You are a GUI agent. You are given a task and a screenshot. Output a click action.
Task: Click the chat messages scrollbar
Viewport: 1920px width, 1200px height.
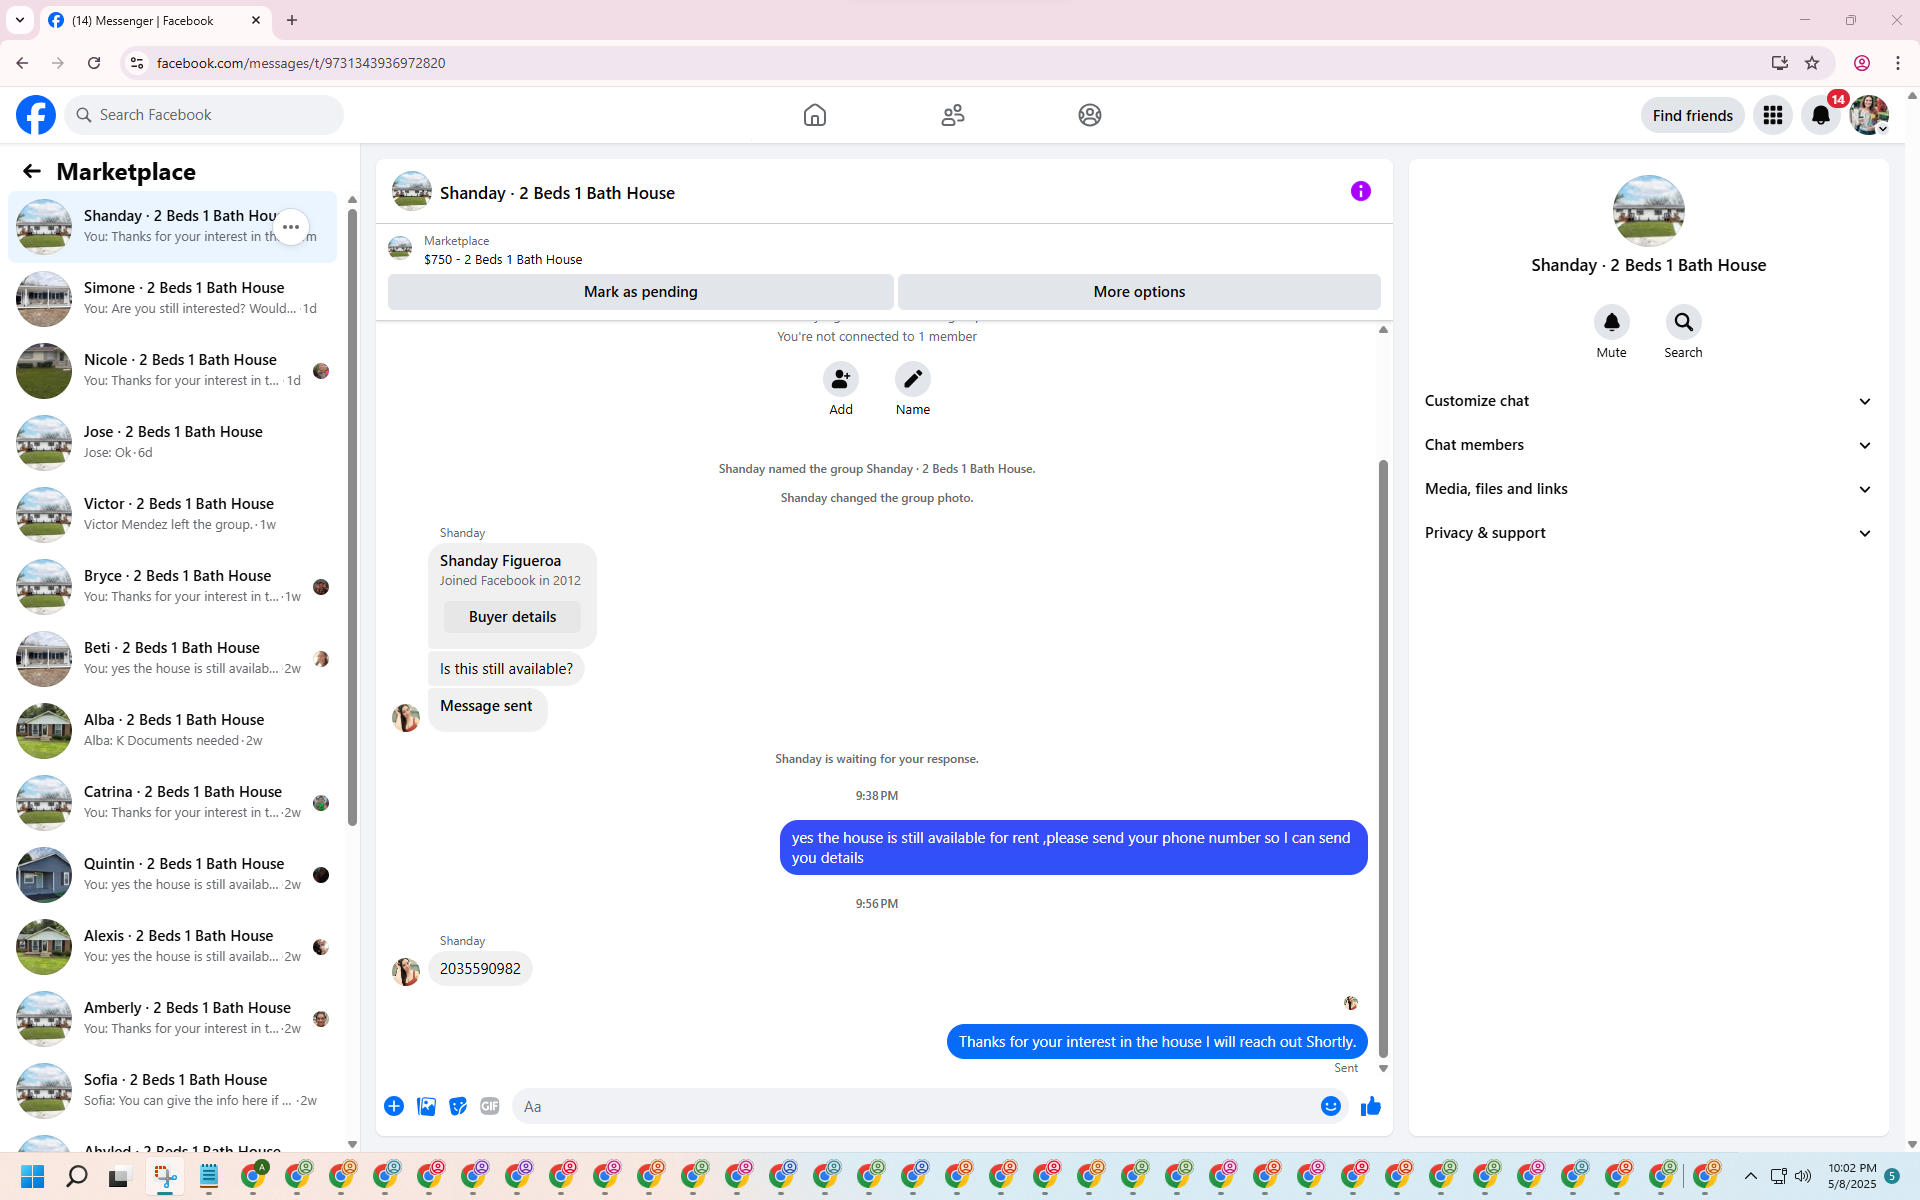[1383, 758]
